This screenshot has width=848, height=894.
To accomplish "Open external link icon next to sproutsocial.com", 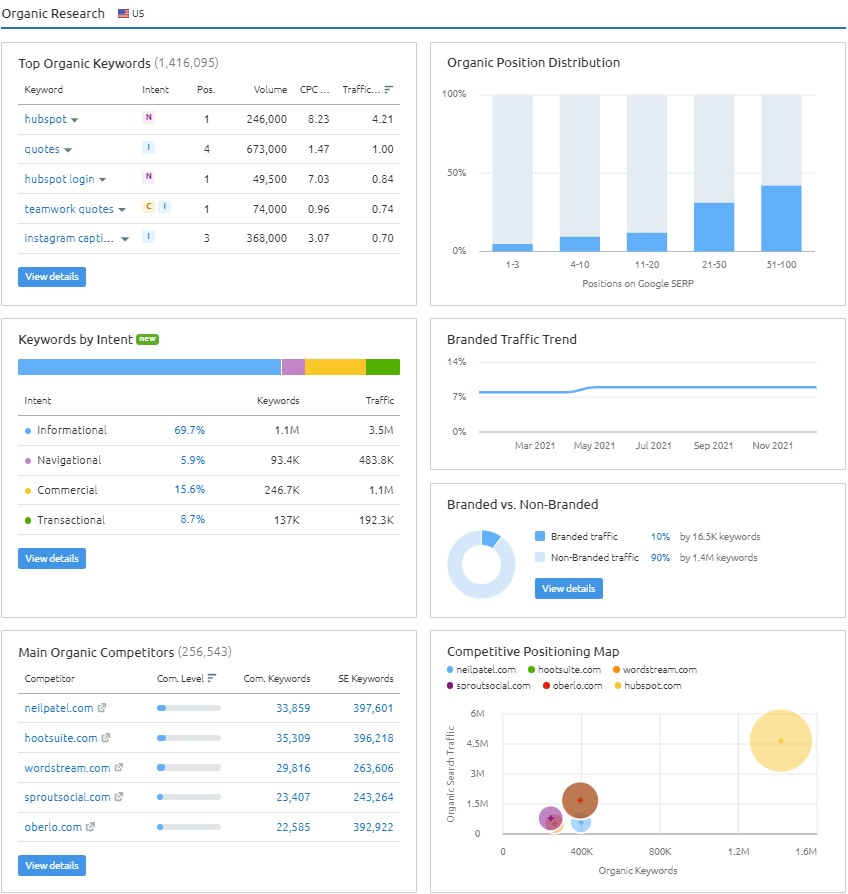I will (119, 797).
